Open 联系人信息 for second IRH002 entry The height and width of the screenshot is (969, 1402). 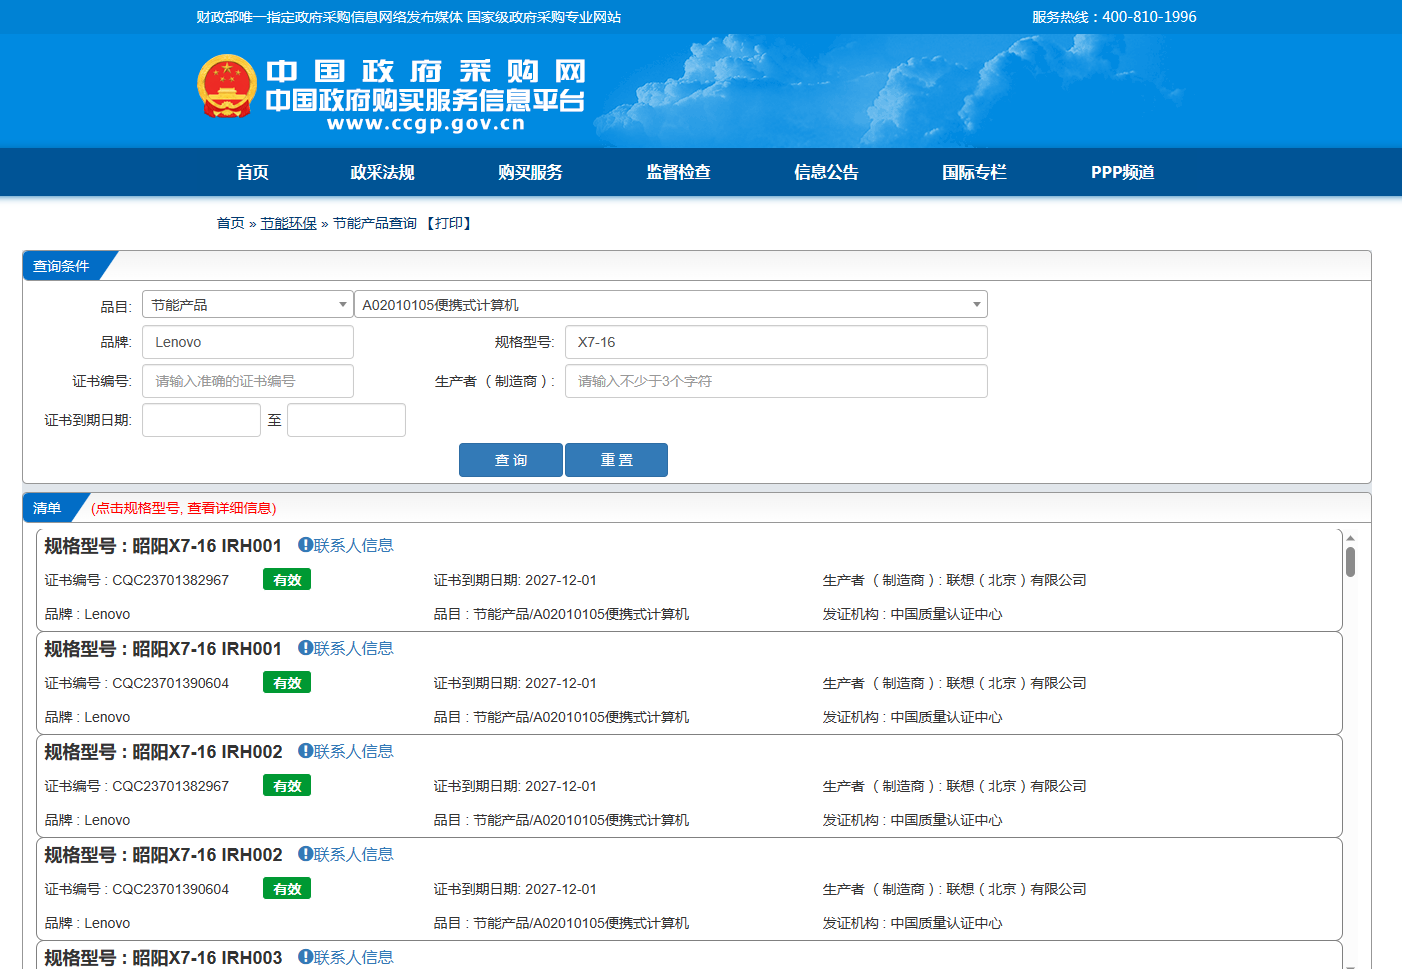click(353, 854)
